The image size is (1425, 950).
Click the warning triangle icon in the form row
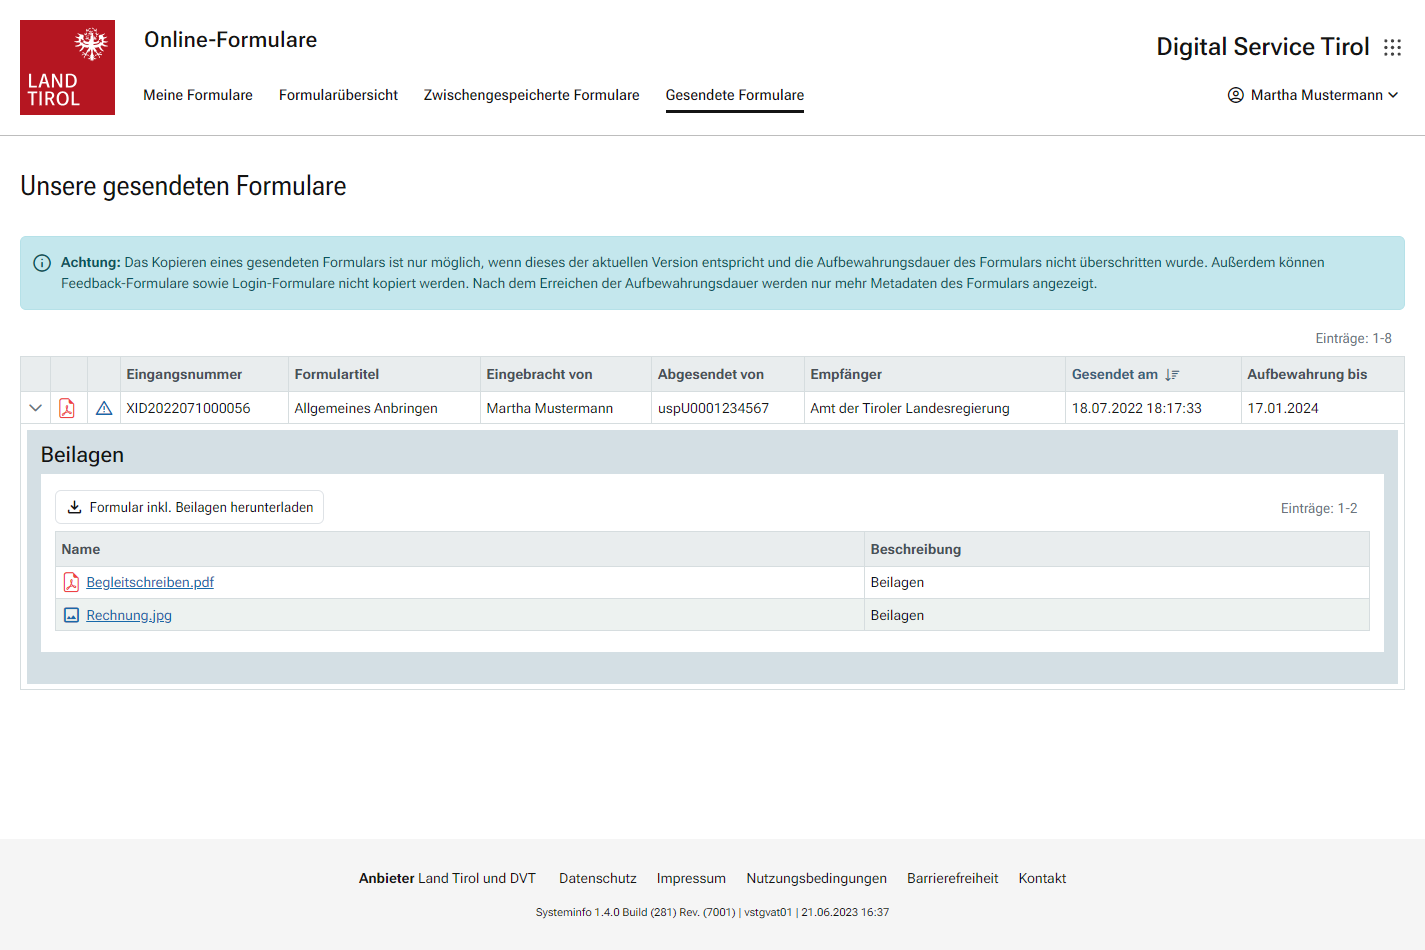104,408
